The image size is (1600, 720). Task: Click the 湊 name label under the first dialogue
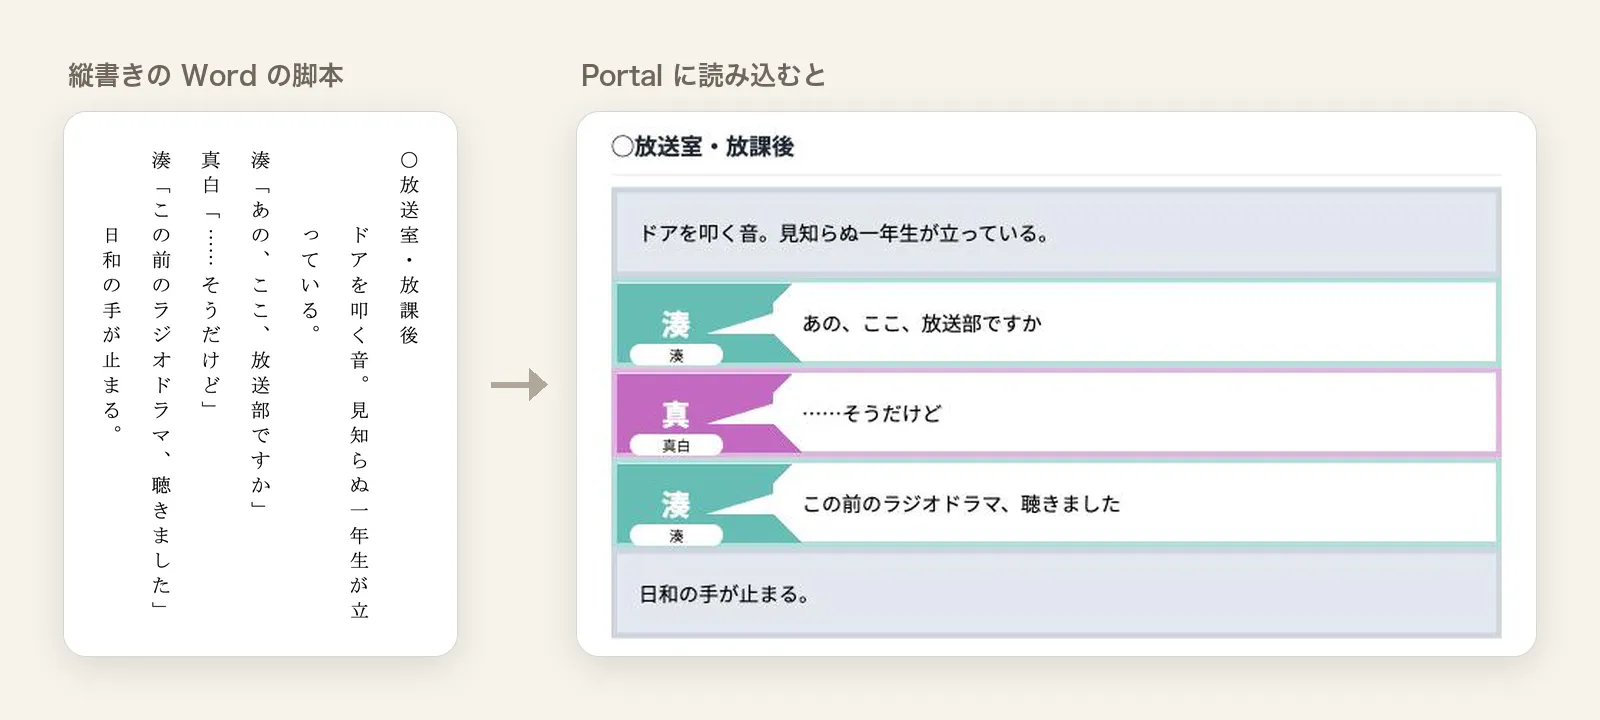point(676,355)
